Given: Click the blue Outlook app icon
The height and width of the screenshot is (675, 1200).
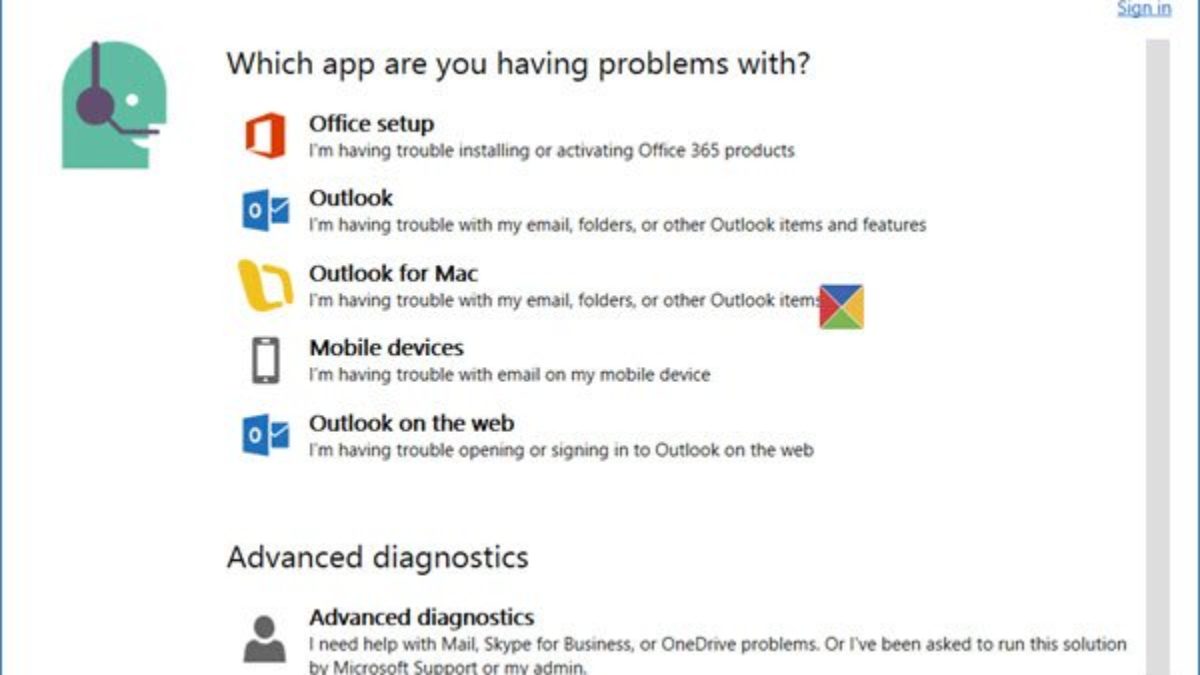Looking at the screenshot, I should coord(265,211).
